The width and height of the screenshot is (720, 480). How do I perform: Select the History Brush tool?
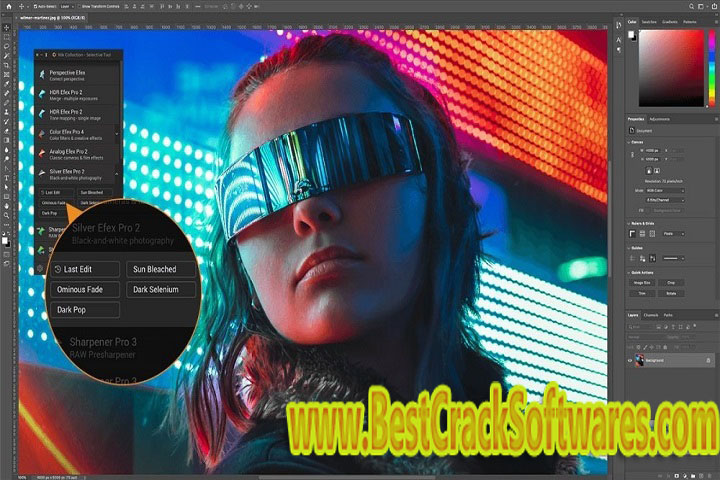[x=6, y=122]
